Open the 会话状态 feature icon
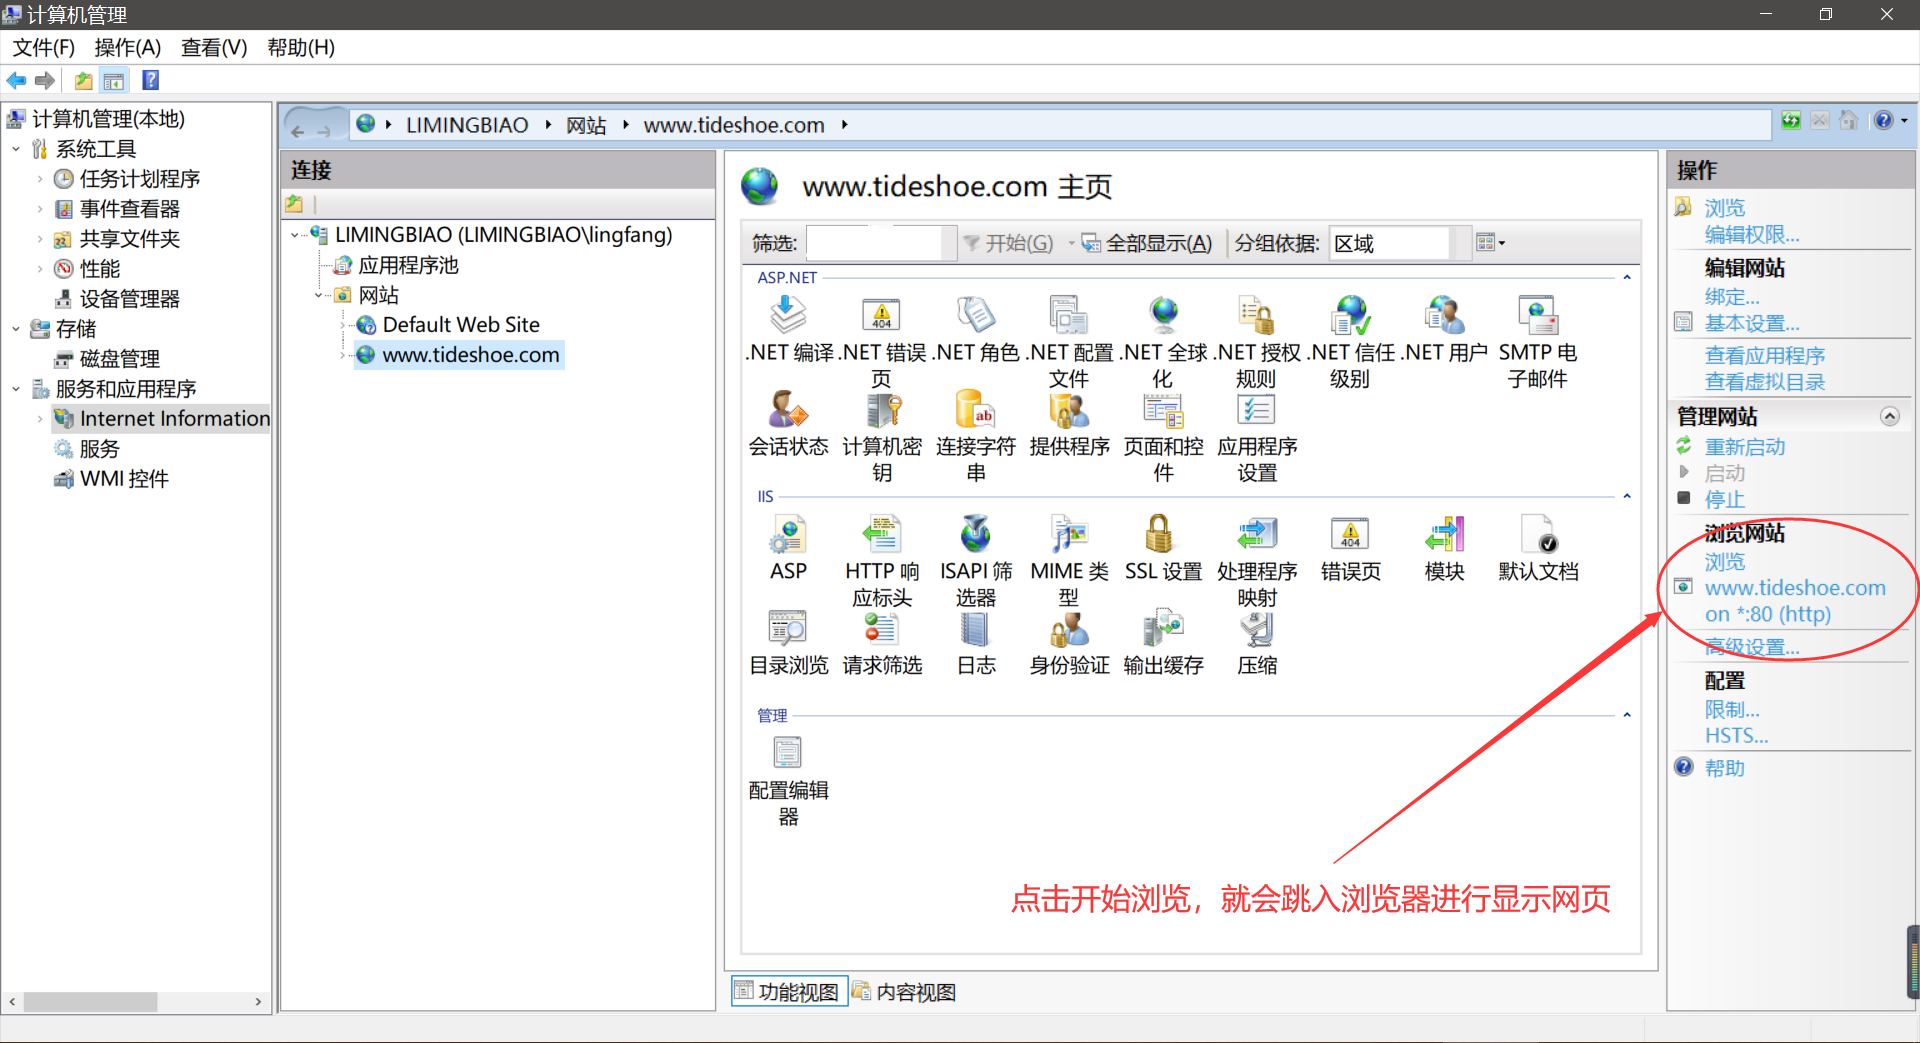 click(x=788, y=410)
